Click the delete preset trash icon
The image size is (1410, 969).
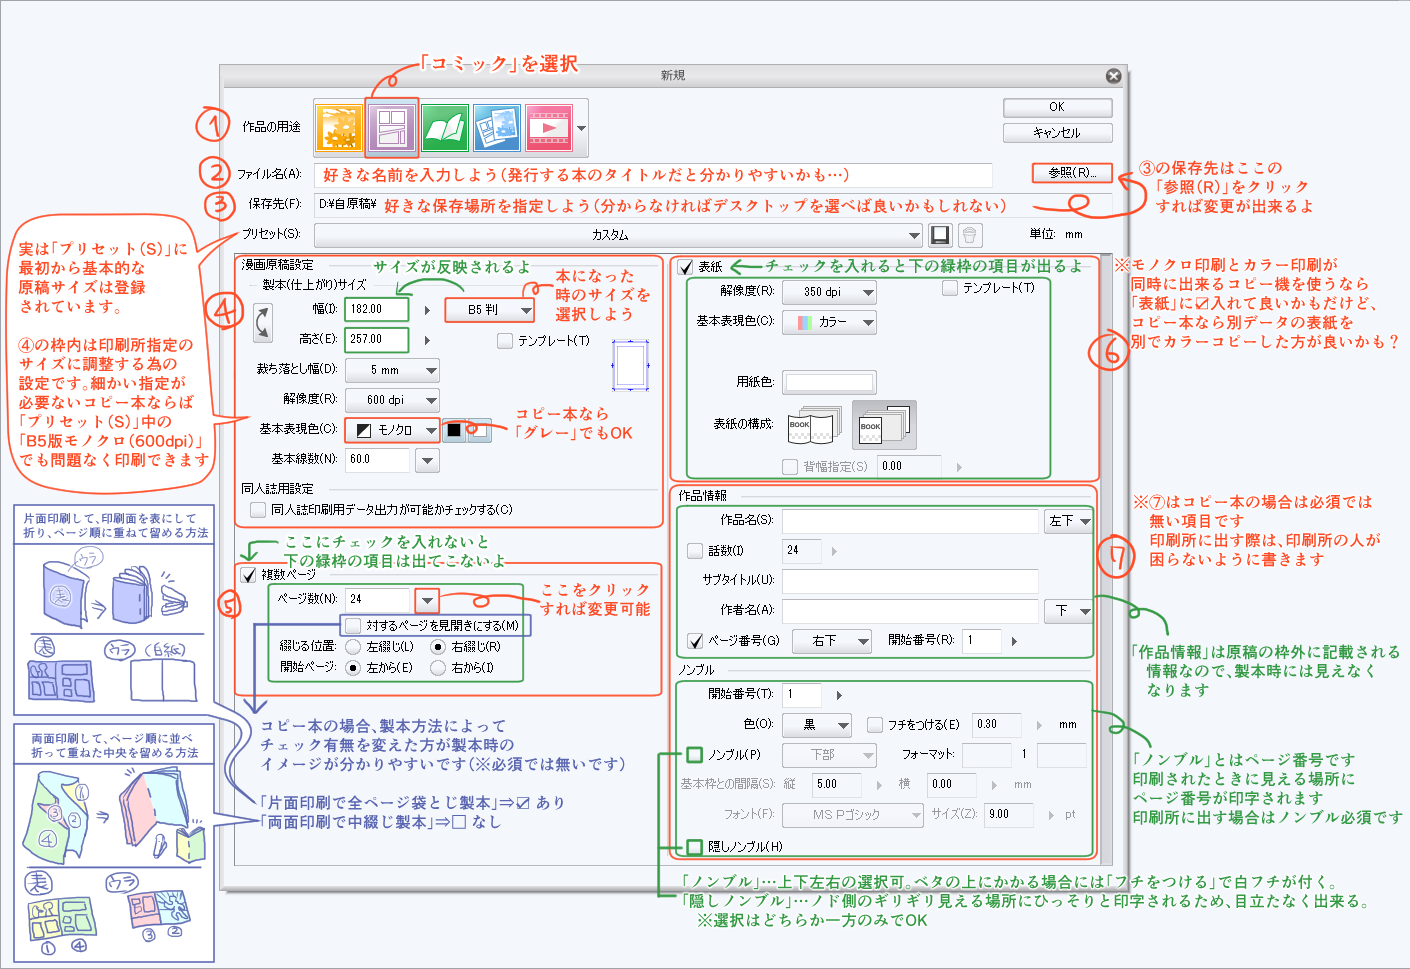pos(970,235)
